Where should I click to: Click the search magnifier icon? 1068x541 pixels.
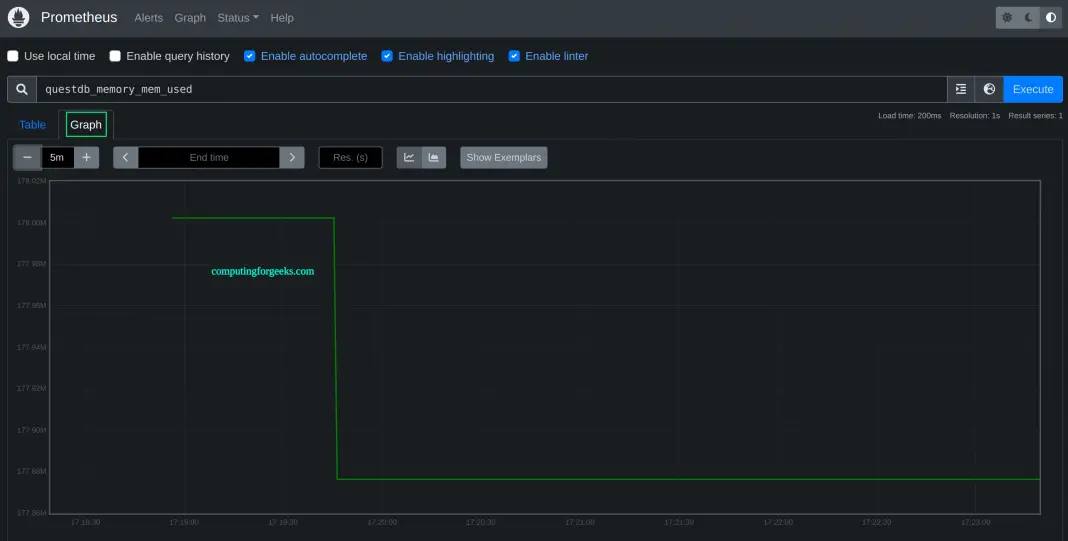(x=22, y=89)
